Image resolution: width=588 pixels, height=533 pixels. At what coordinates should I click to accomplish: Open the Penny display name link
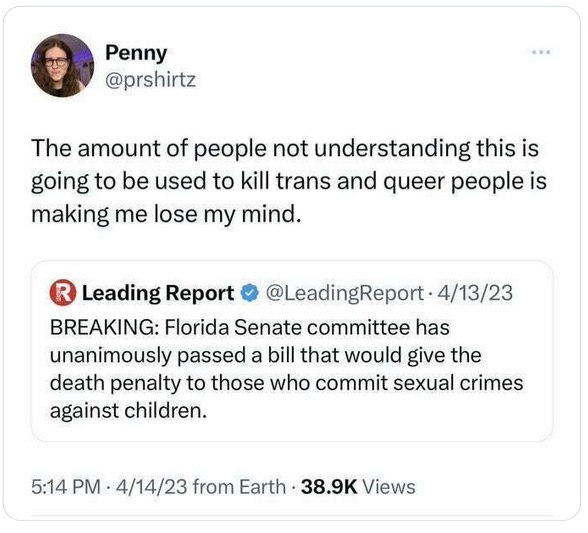[x=136, y=53]
